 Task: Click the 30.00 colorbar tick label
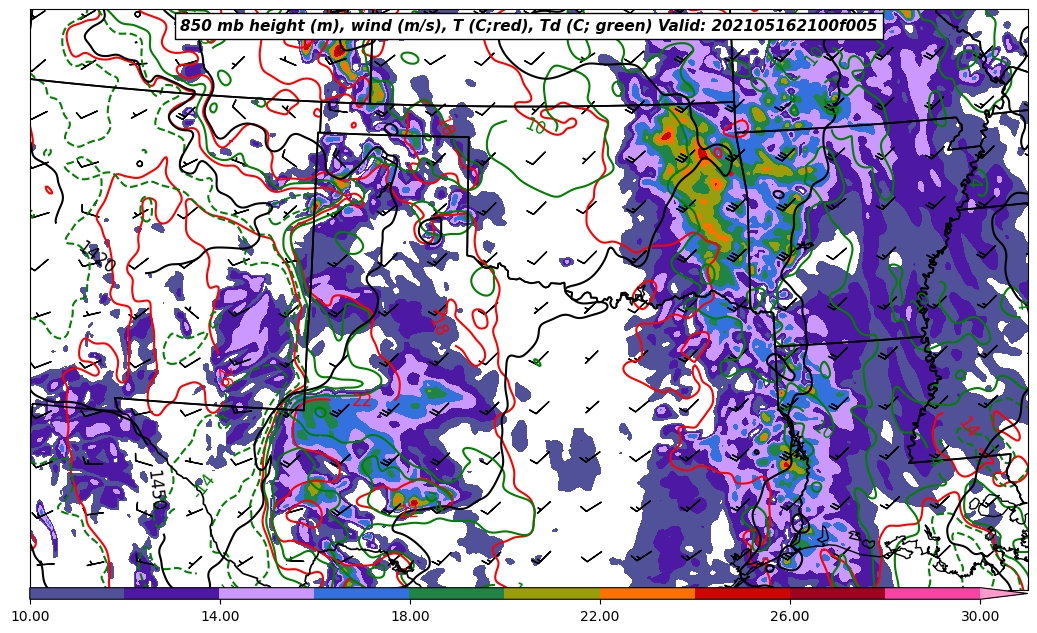(980, 616)
